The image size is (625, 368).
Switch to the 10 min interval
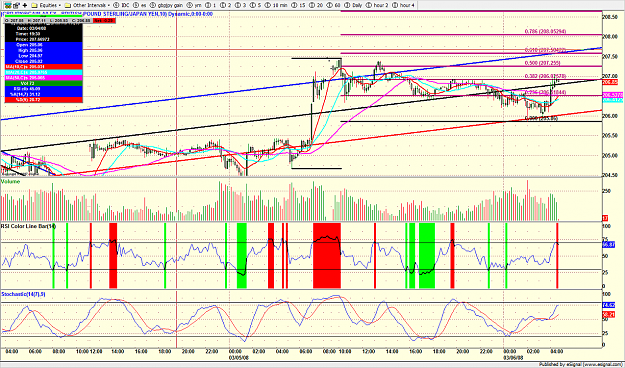pyautogui.click(x=276, y=5)
